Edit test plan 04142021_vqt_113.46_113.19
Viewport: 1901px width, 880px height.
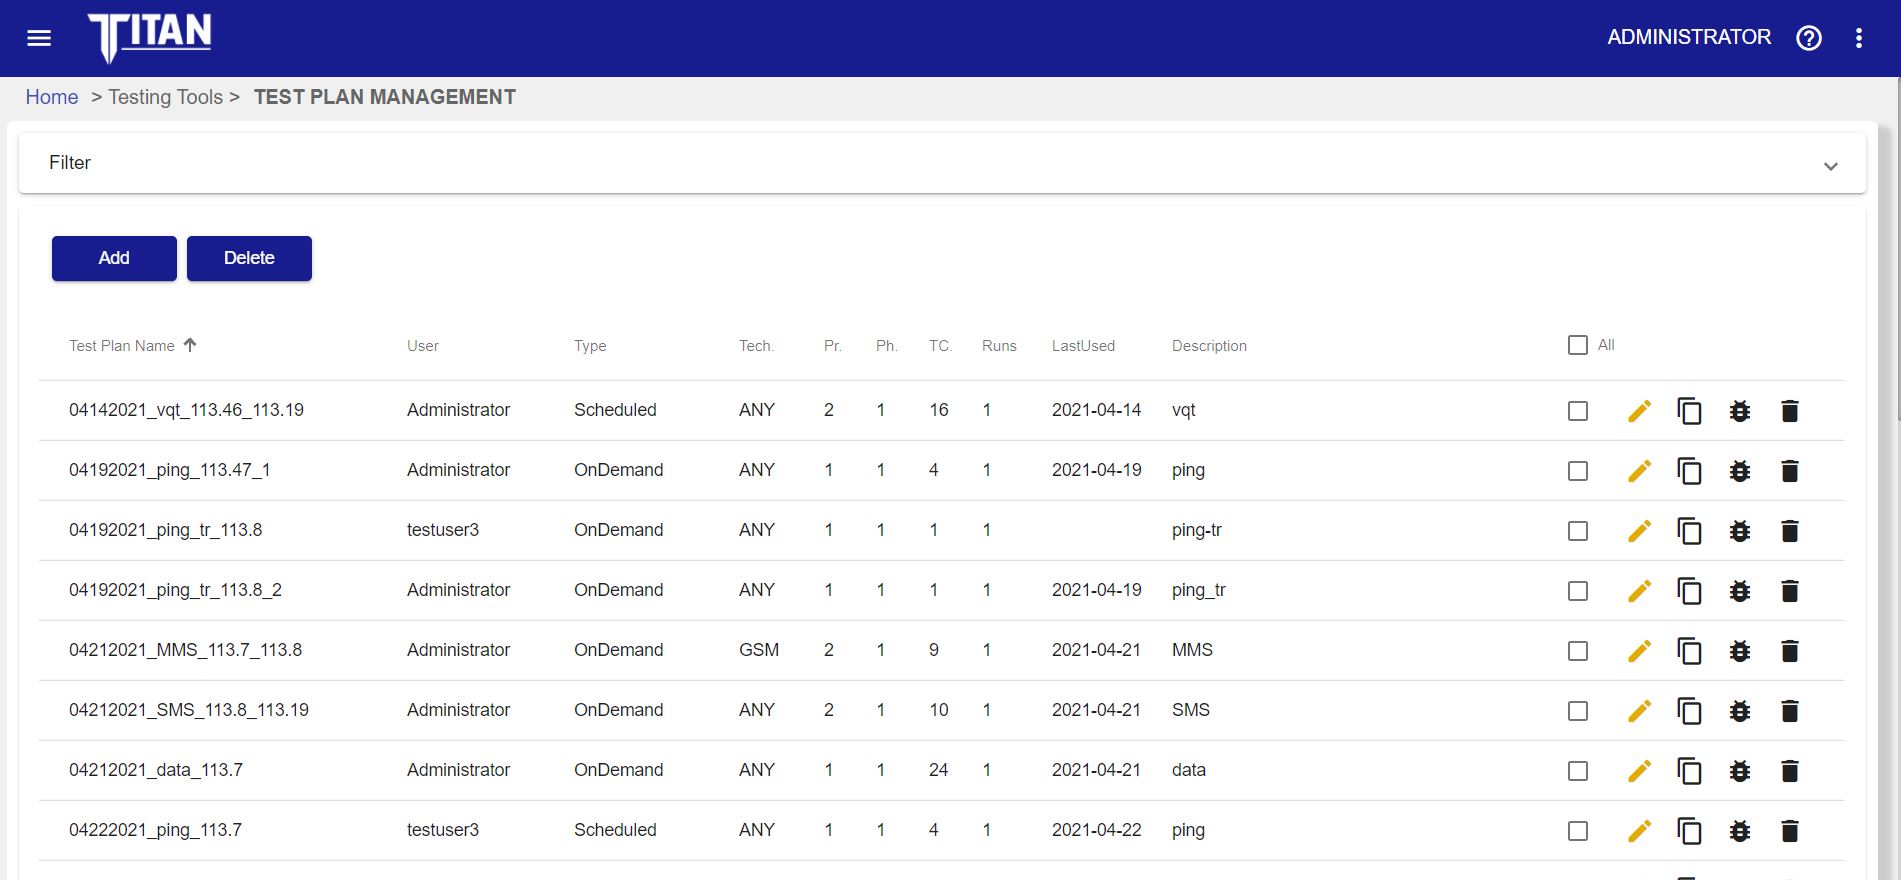coord(1639,411)
